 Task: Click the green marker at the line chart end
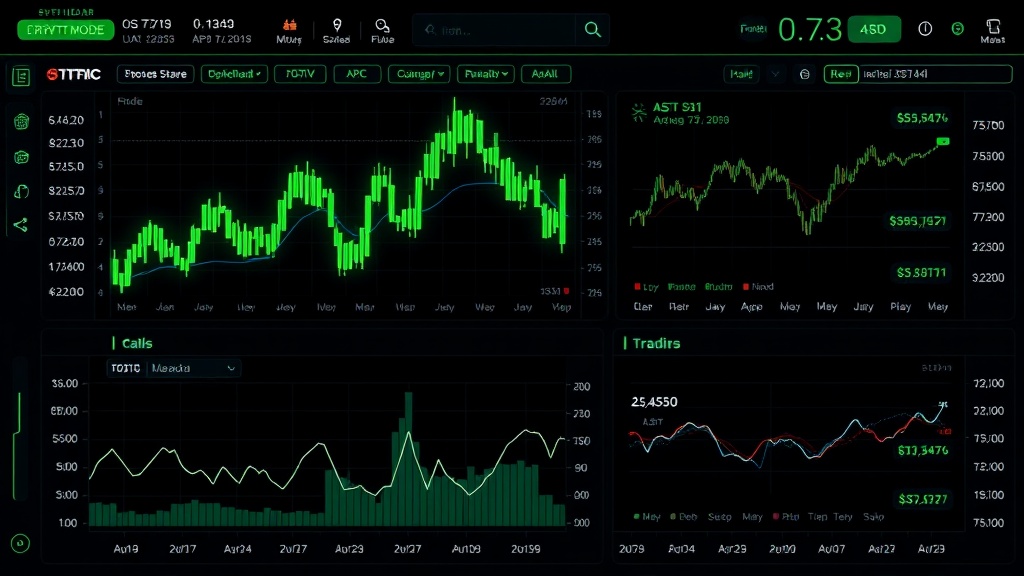(x=942, y=141)
